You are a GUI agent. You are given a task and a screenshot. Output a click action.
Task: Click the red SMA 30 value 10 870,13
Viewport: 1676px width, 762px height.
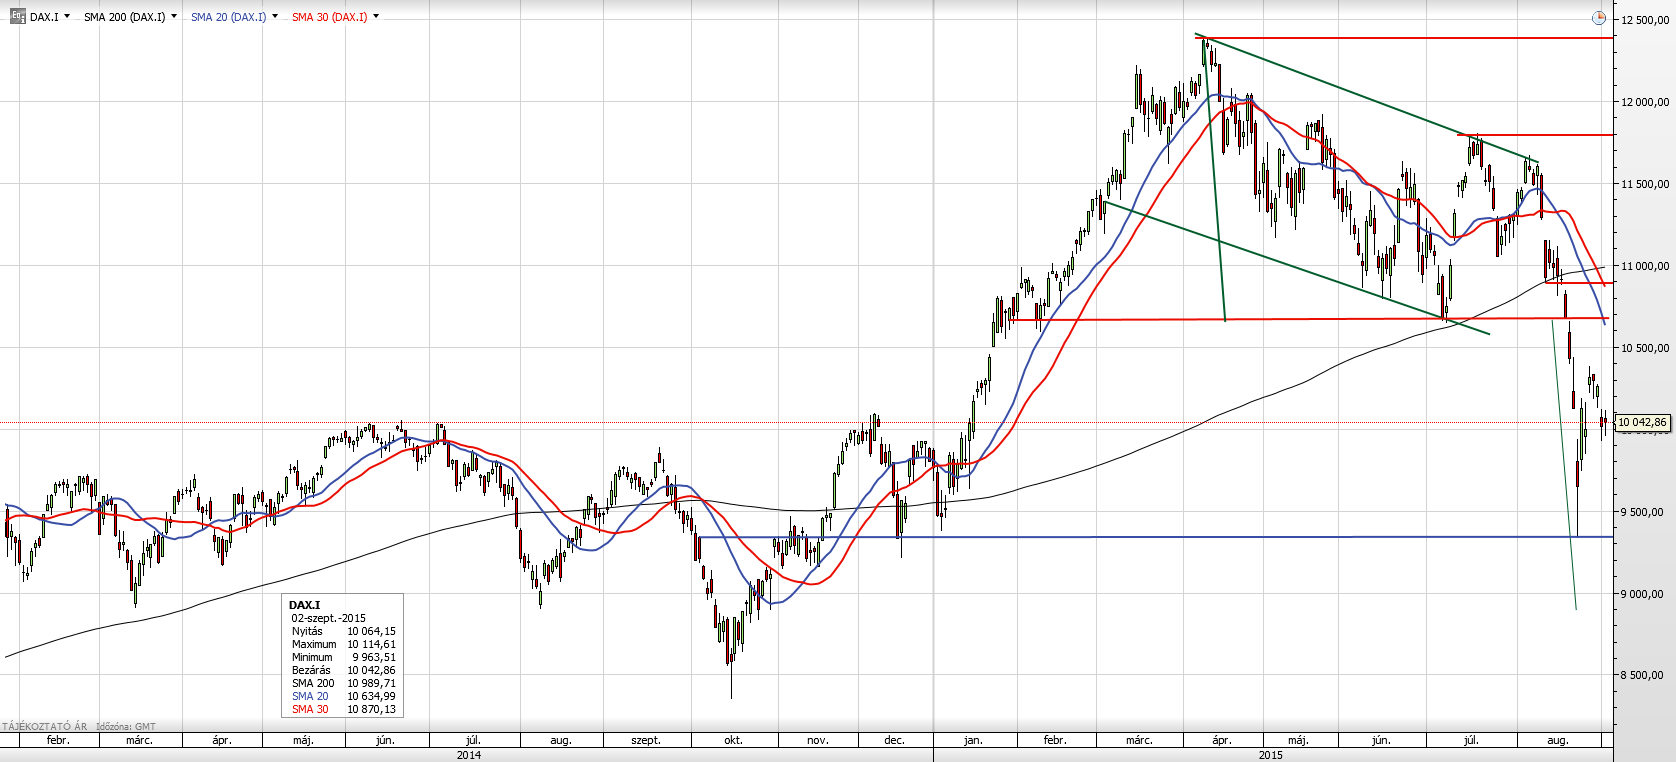(x=371, y=709)
